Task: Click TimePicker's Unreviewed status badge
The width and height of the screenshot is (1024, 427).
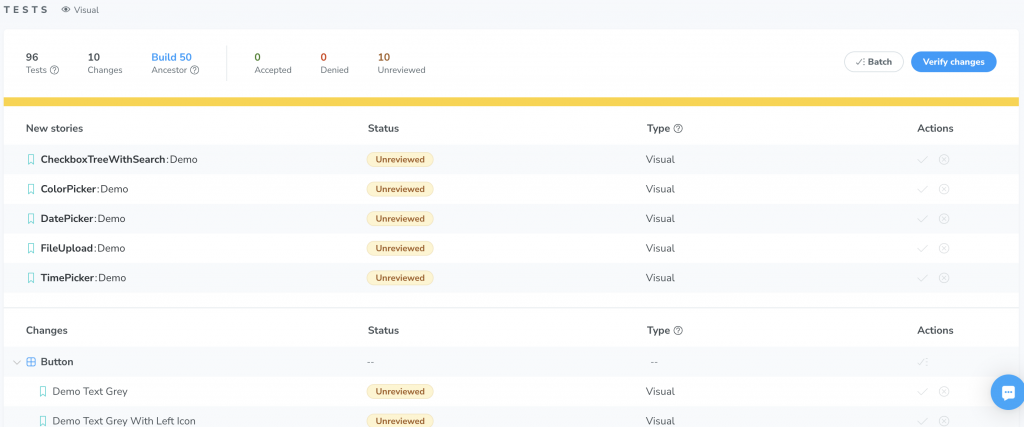Action: [x=400, y=277]
